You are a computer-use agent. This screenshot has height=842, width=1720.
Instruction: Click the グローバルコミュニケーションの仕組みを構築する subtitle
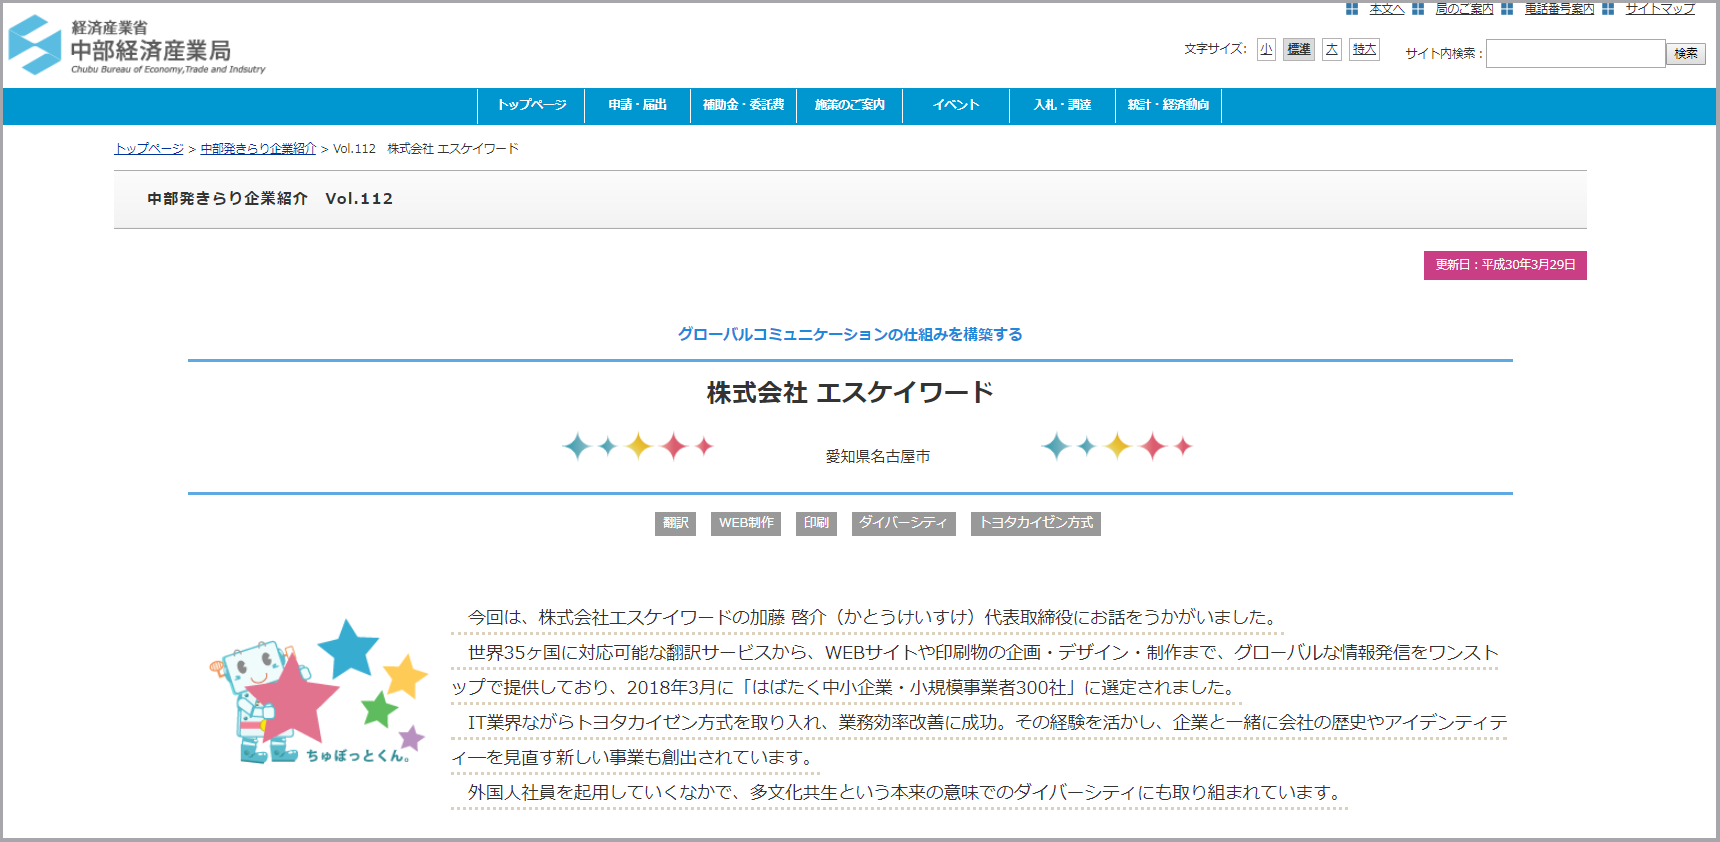coord(850,334)
